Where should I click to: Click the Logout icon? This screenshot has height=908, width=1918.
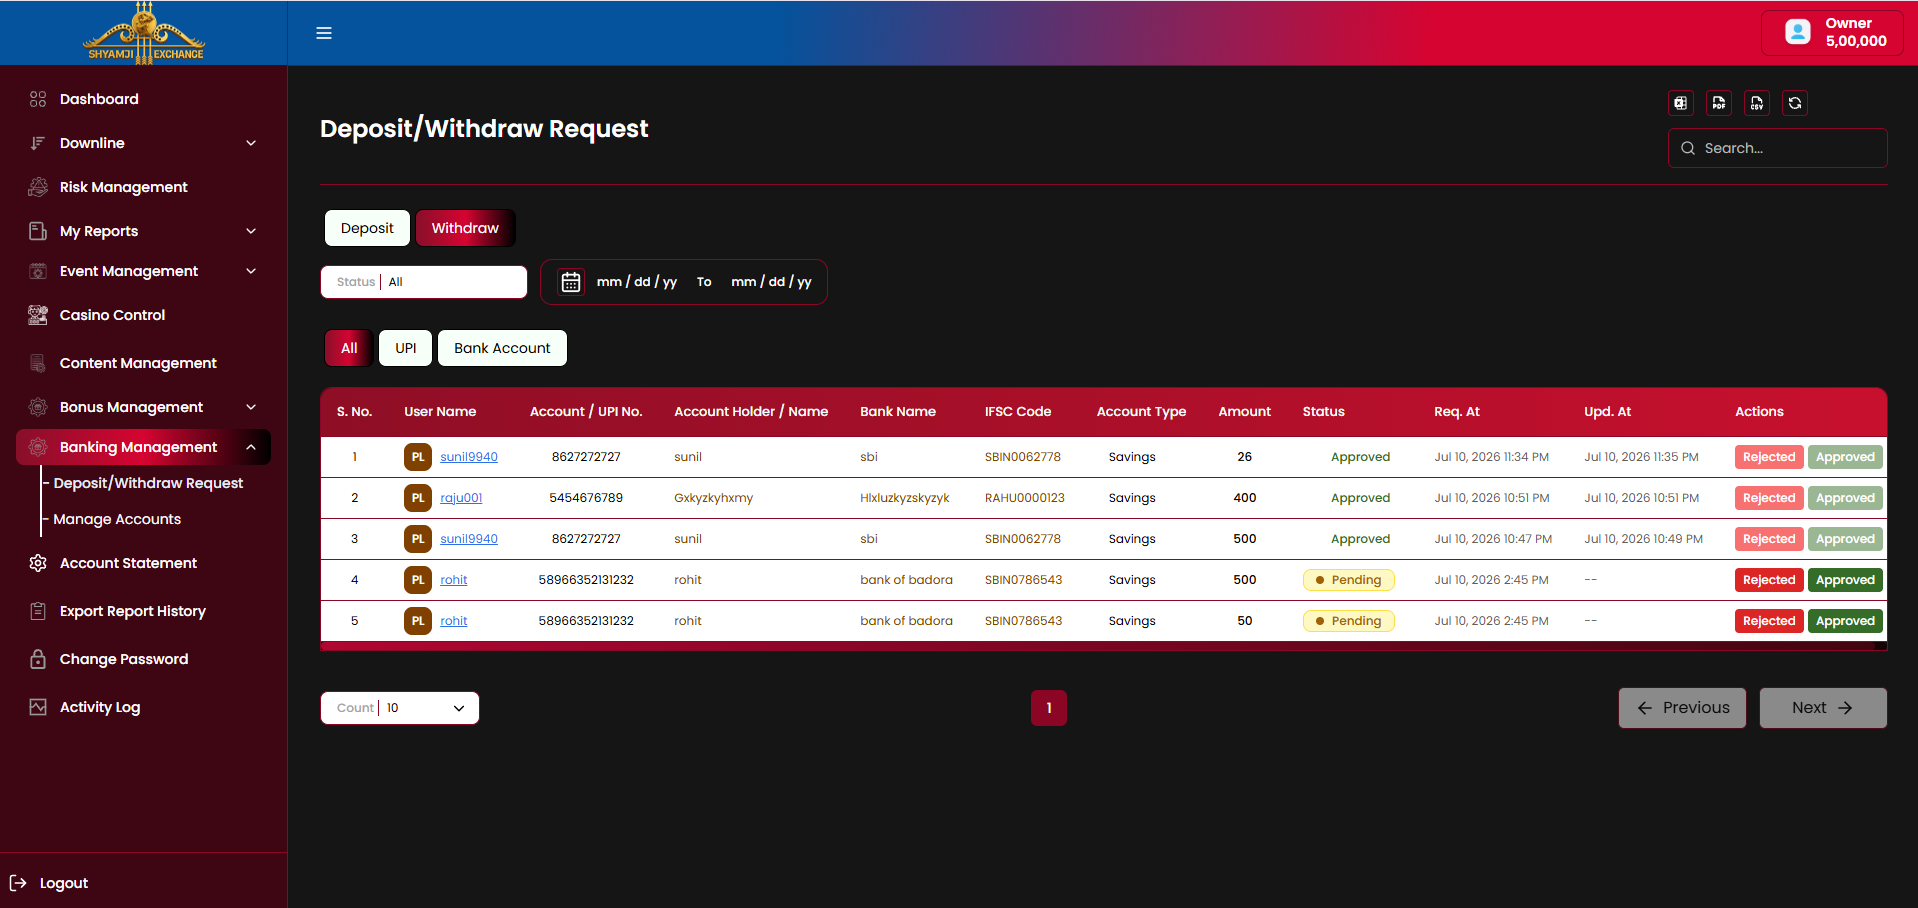(18, 883)
